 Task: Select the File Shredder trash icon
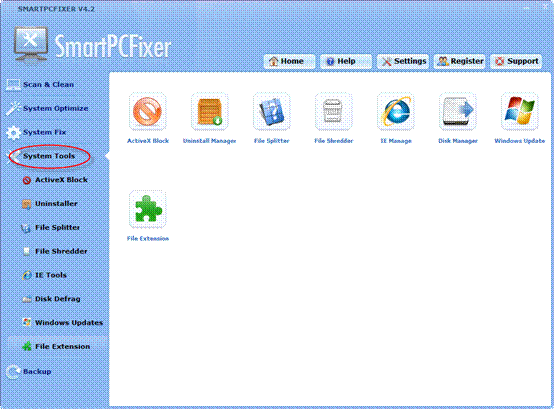[x=334, y=112]
